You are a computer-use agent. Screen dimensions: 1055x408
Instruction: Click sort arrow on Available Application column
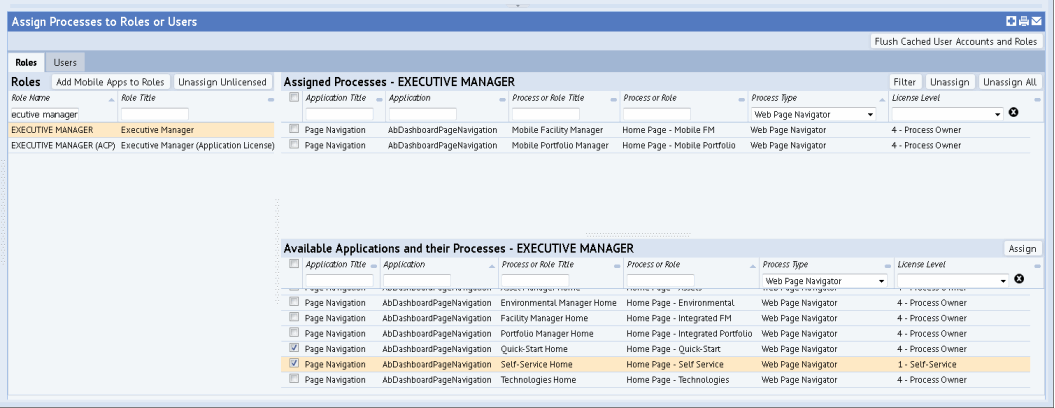(x=492, y=266)
